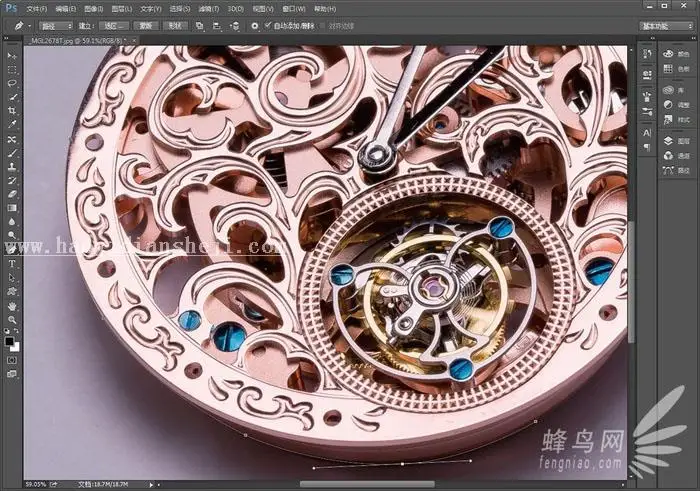Open the Brush Presets panel icon
700x491 pixels.
(647, 96)
